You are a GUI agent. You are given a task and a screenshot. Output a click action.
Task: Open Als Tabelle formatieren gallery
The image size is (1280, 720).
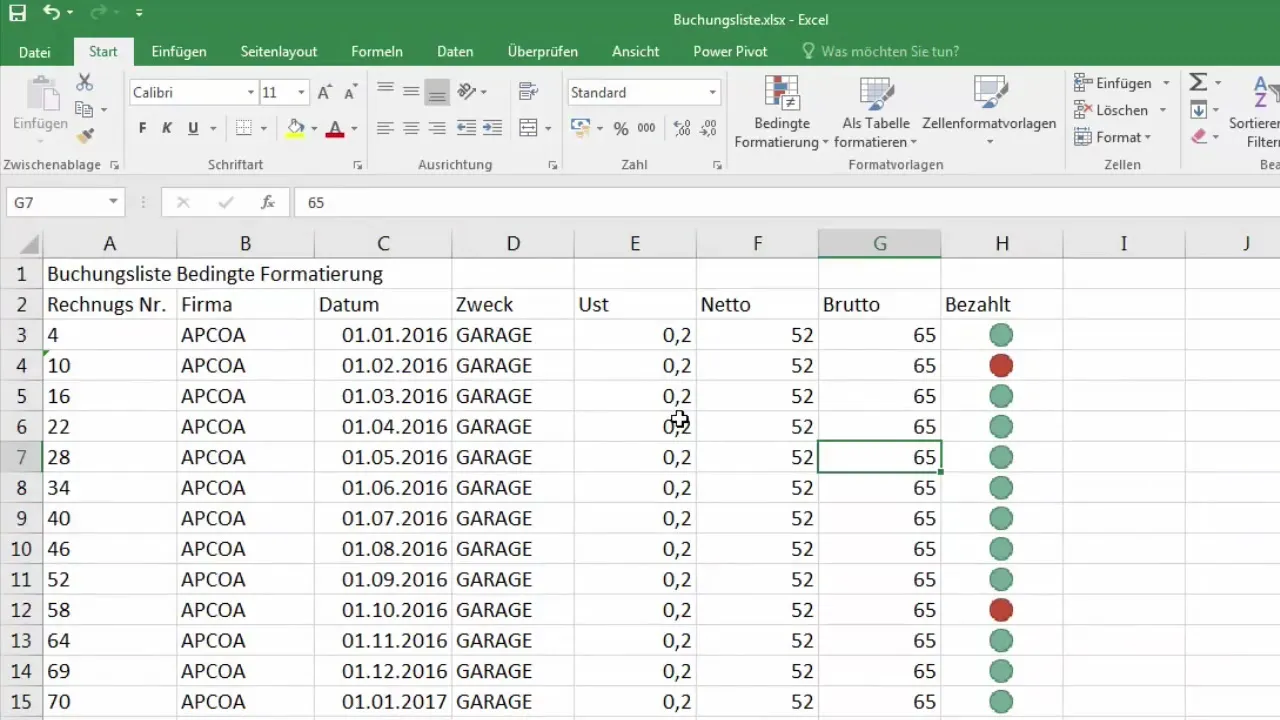point(876,112)
